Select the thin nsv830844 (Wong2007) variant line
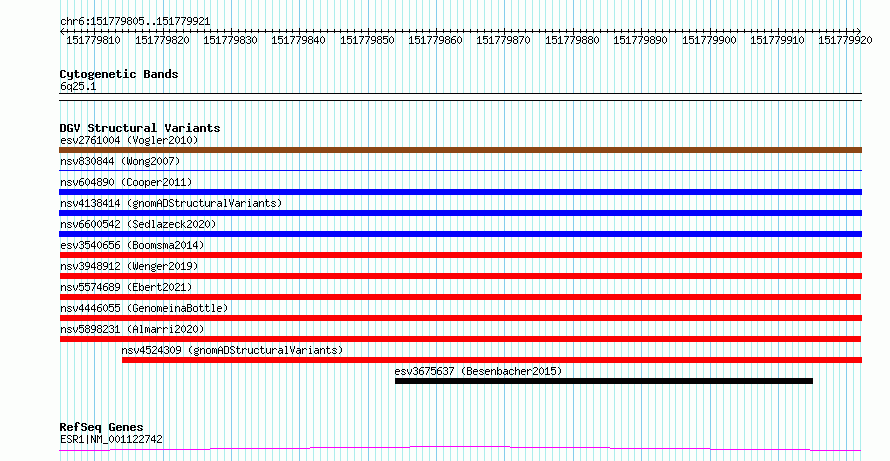The width and height of the screenshot is (890, 461). (x=460, y=170)
